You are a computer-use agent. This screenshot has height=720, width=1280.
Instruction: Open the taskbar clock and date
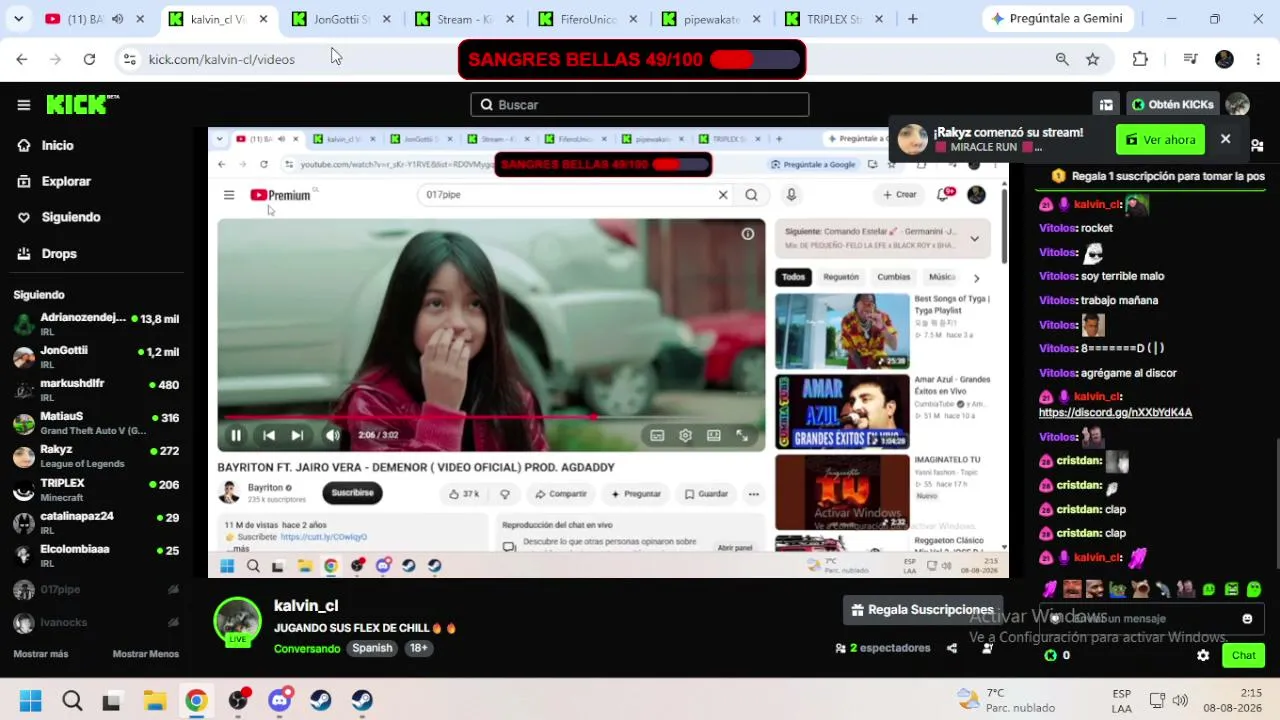(x=1235, y=700)
